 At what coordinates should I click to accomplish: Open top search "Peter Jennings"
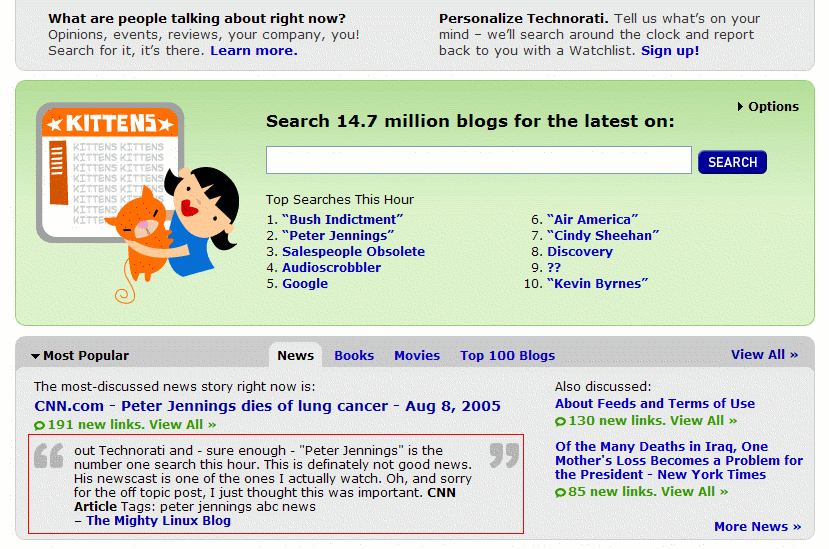tap(338, 236)
